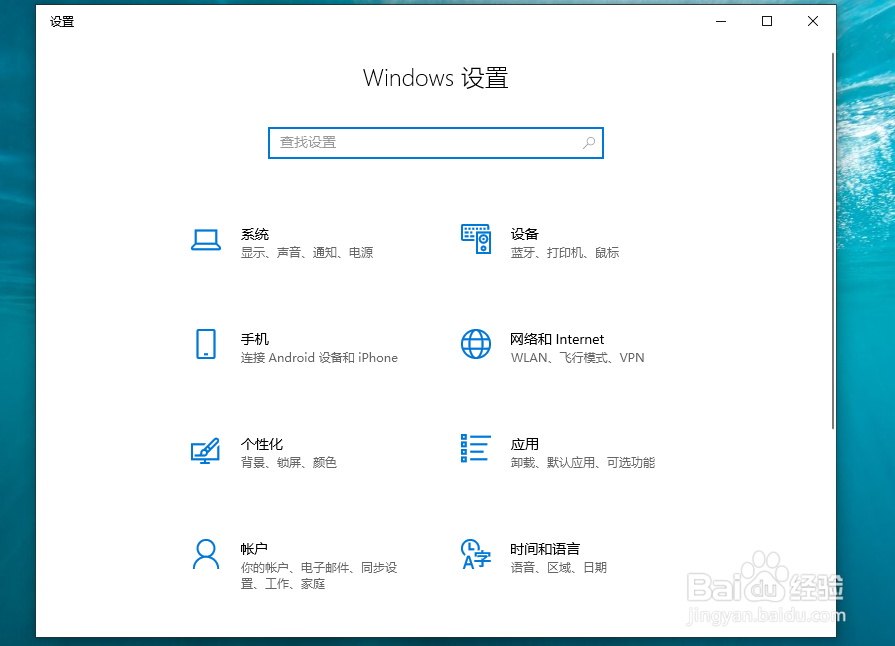Click the 网络和 Internet title
The image size is (895, 646).
557,339
